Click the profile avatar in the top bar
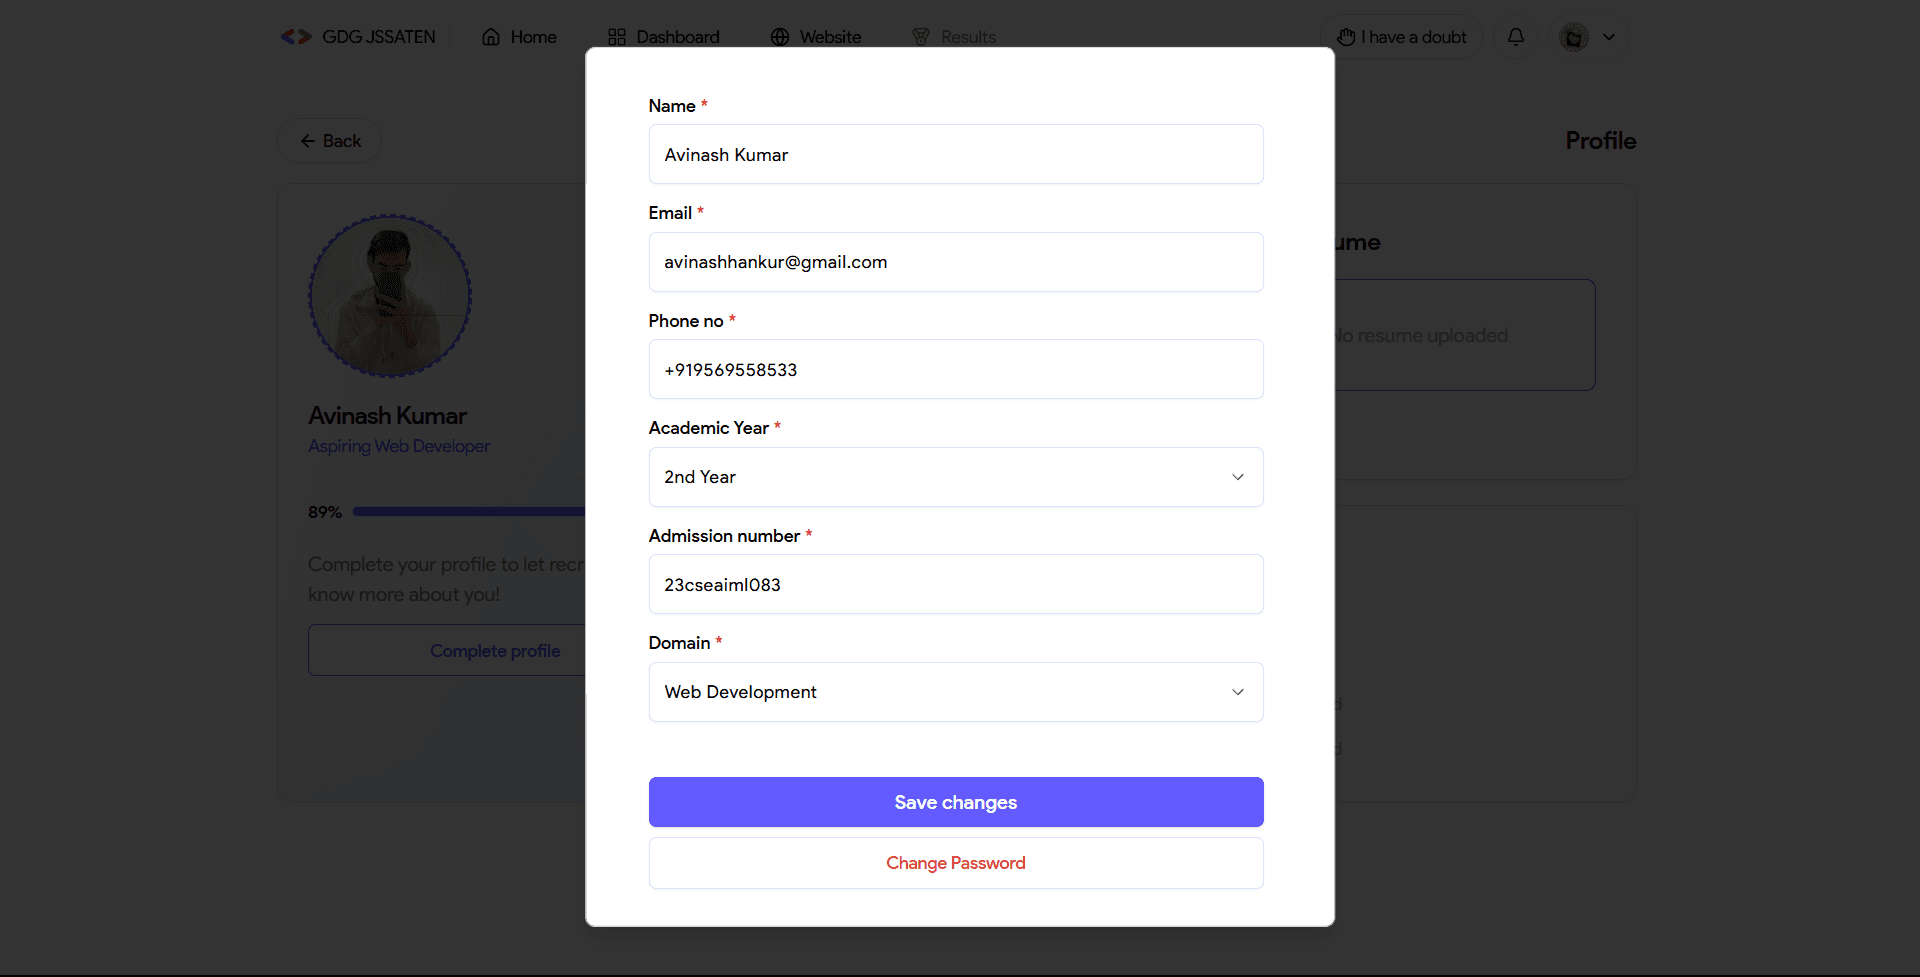 point(1572,37)
